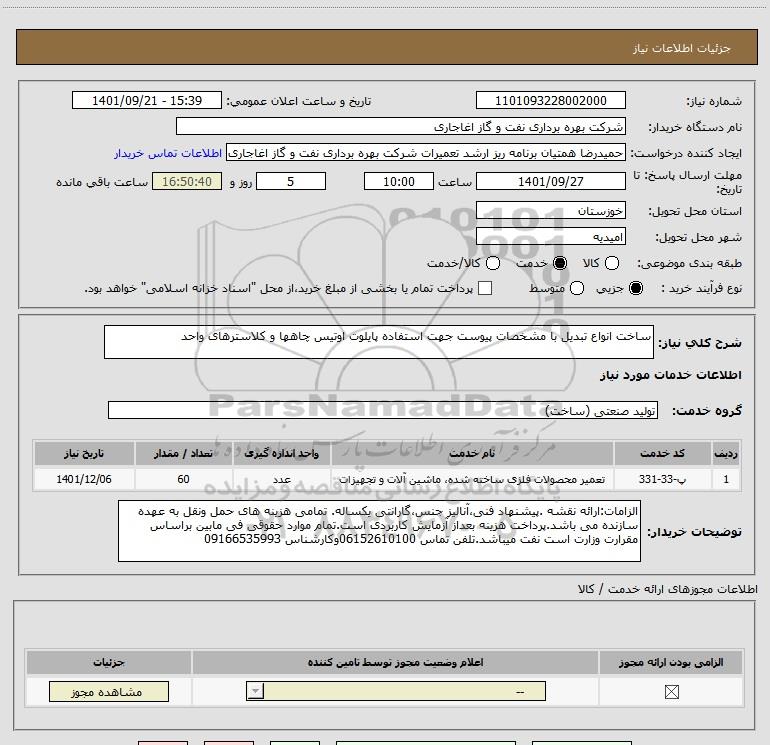Click the deadline date field 1401/09/27
Image resolution: width=770 pixels, height=745 pixels.
pyautogui.click(x=550, y=182)
